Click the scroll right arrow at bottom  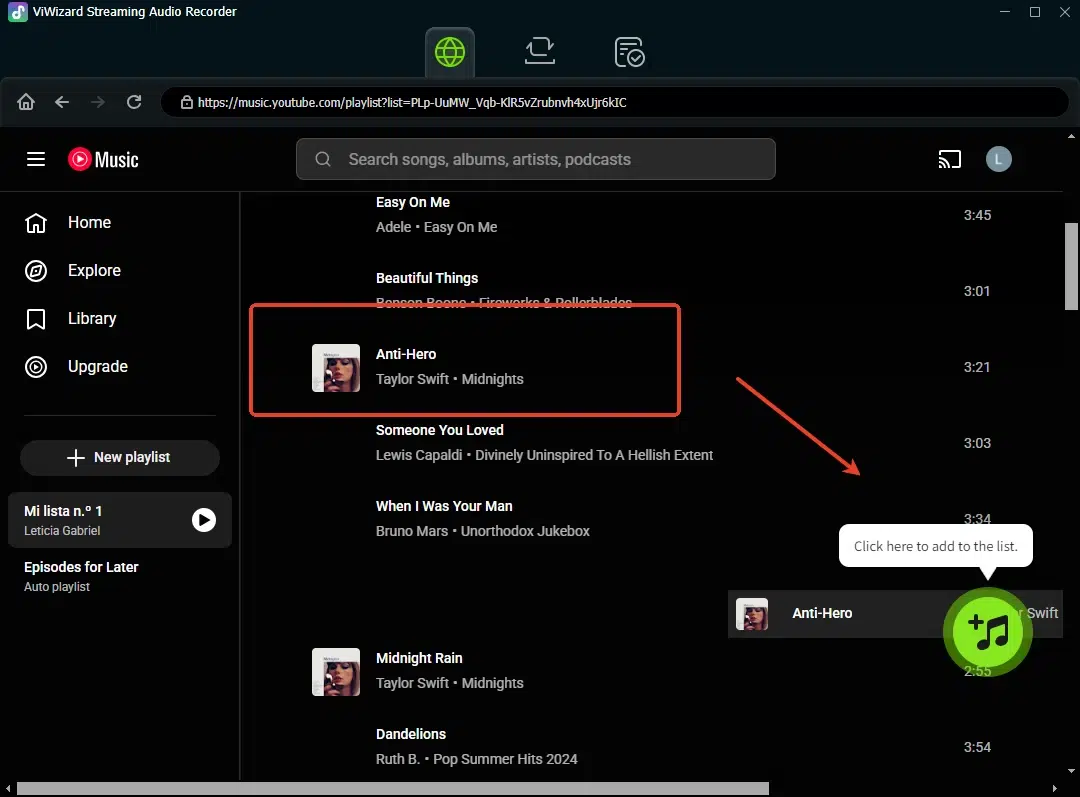tap(1054, 788)
